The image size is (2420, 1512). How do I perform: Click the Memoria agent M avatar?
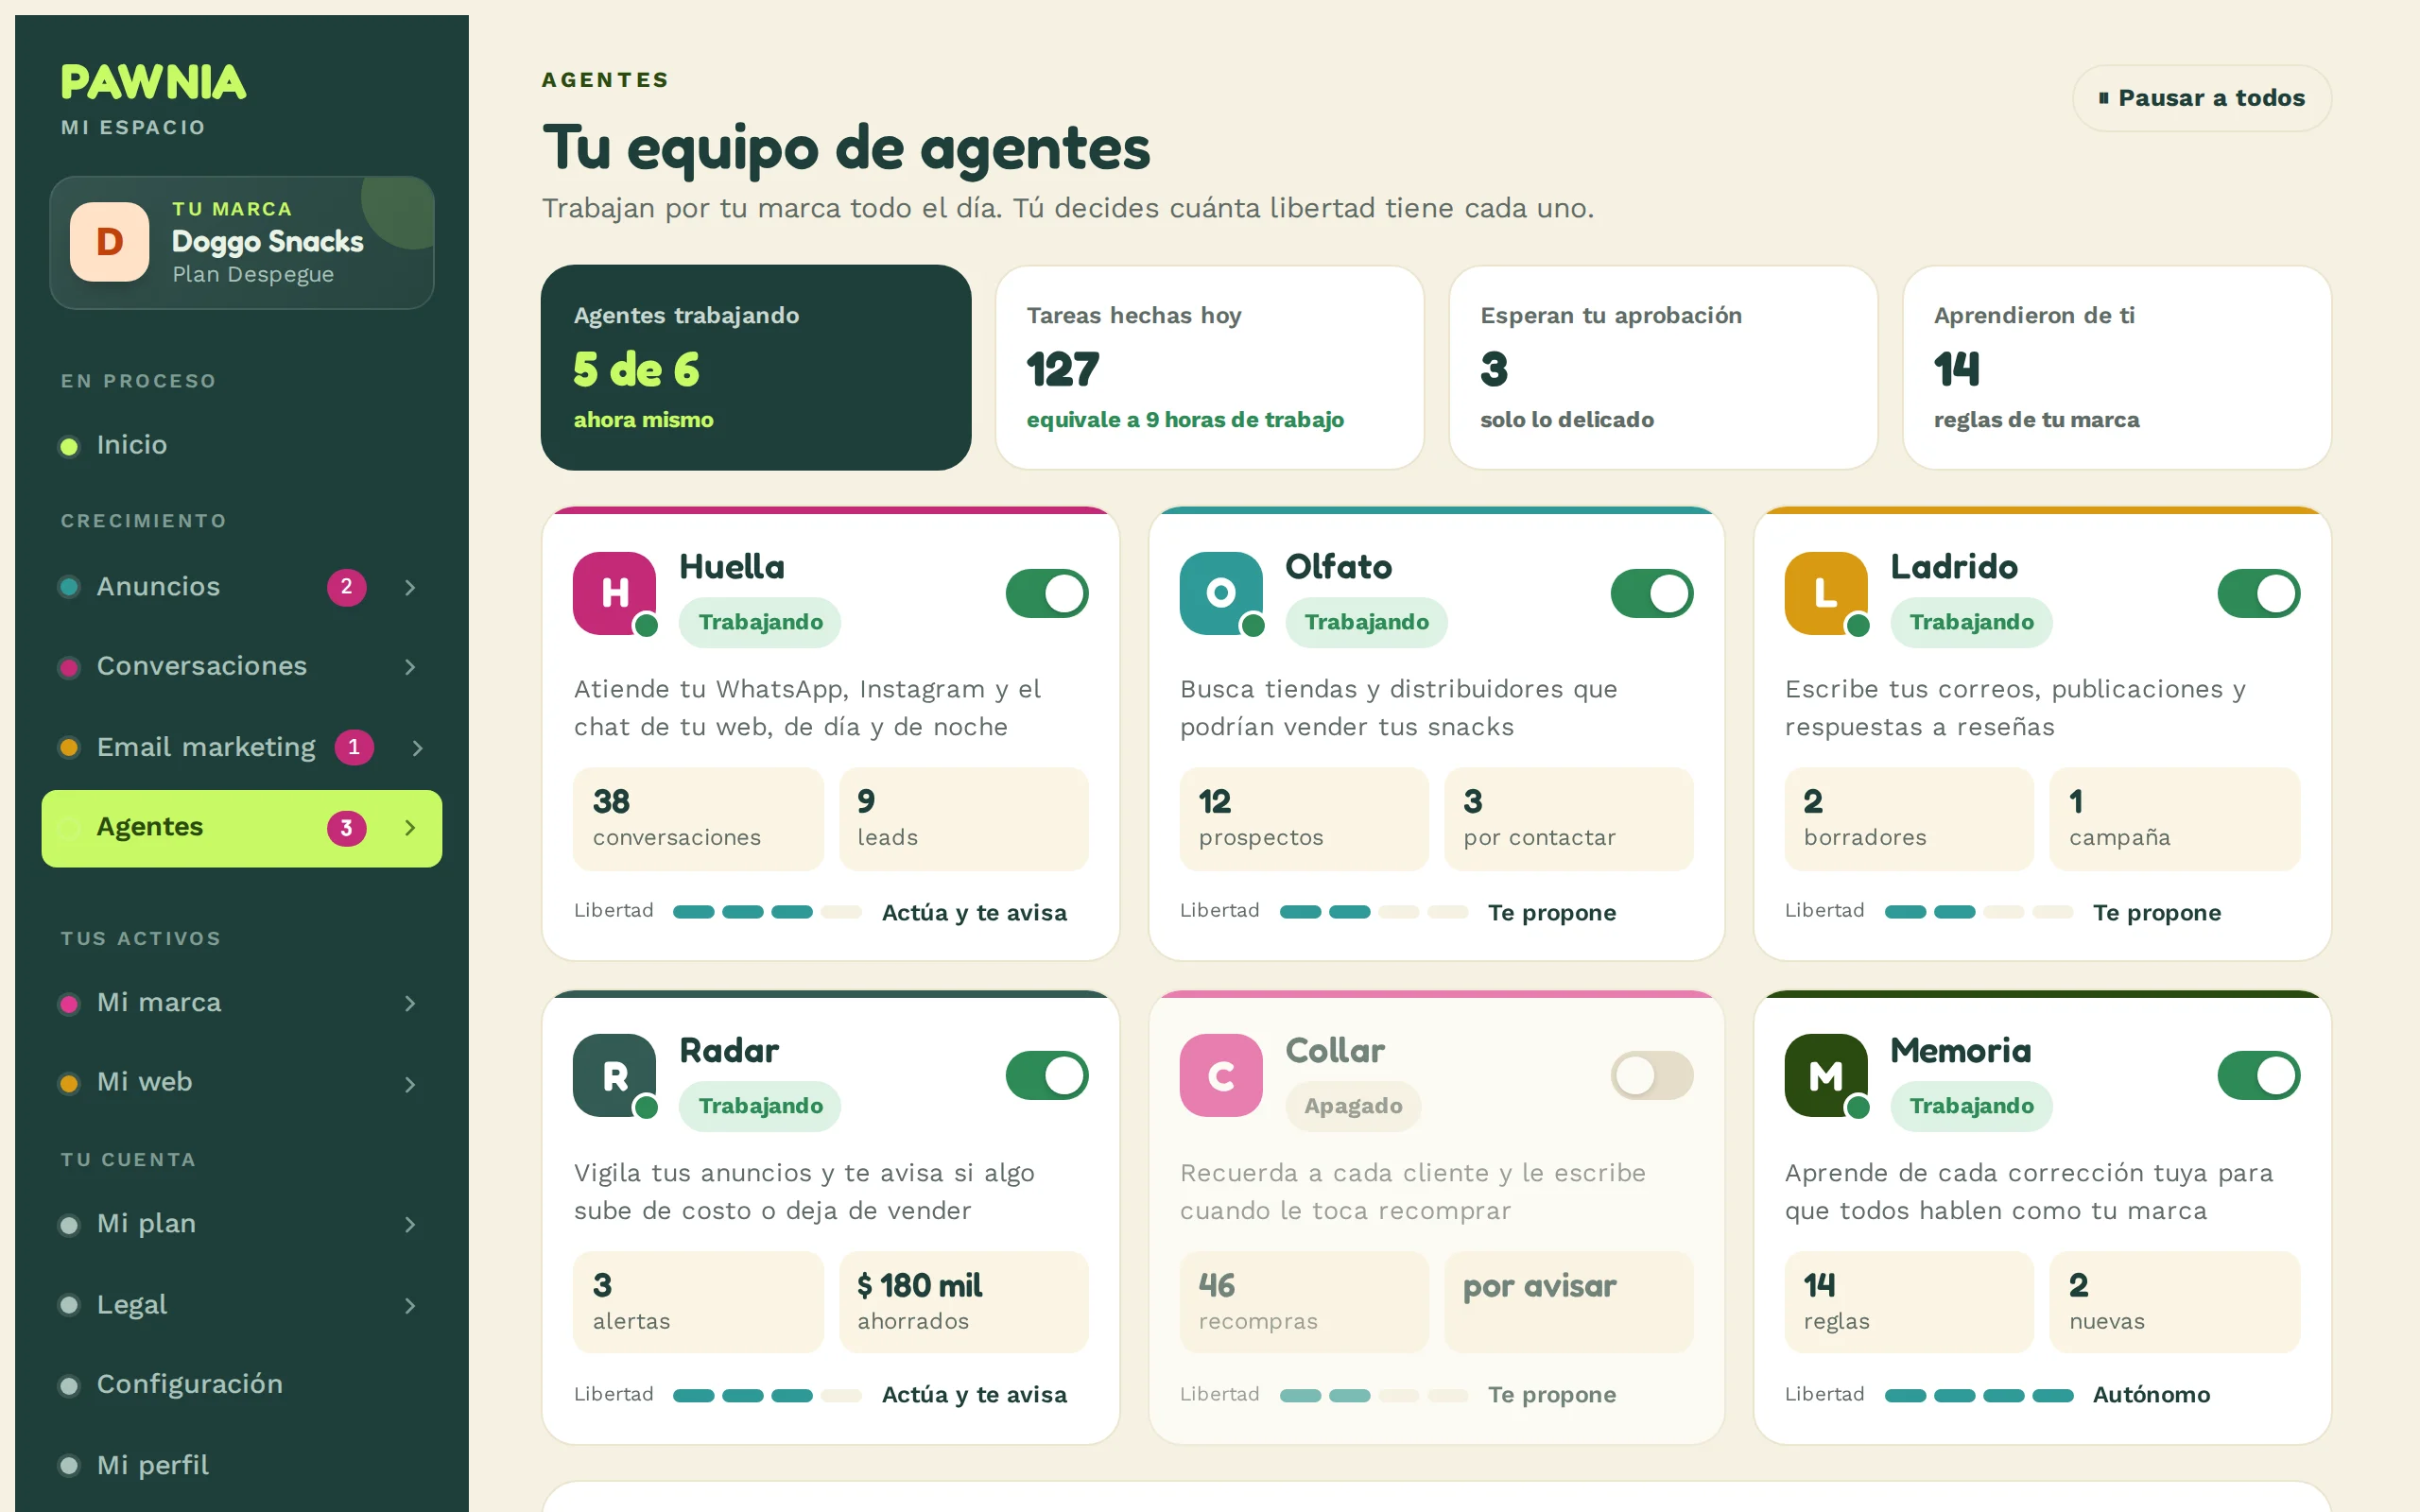pos(1825,1075)
